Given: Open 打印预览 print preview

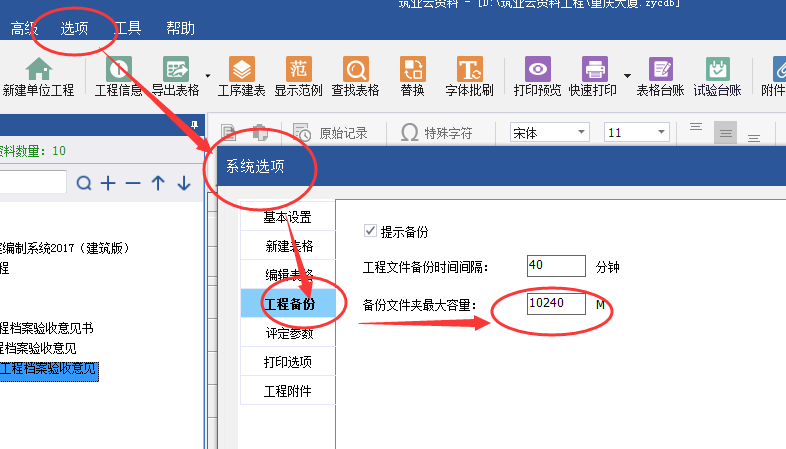Looking at the screenshot, I should click(537, 70).
